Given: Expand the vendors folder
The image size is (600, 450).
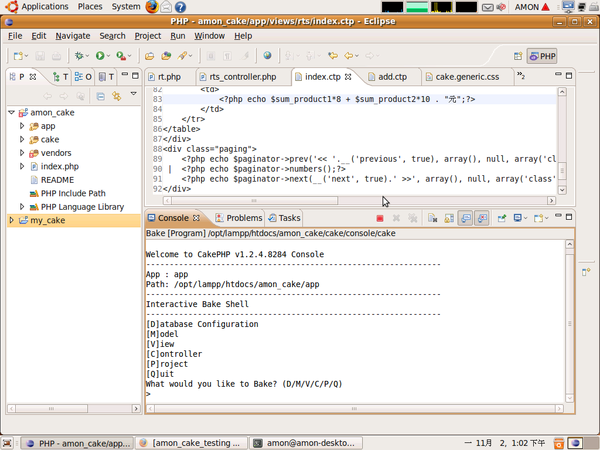Looking at the screenshot, I should tap(22, 153).
